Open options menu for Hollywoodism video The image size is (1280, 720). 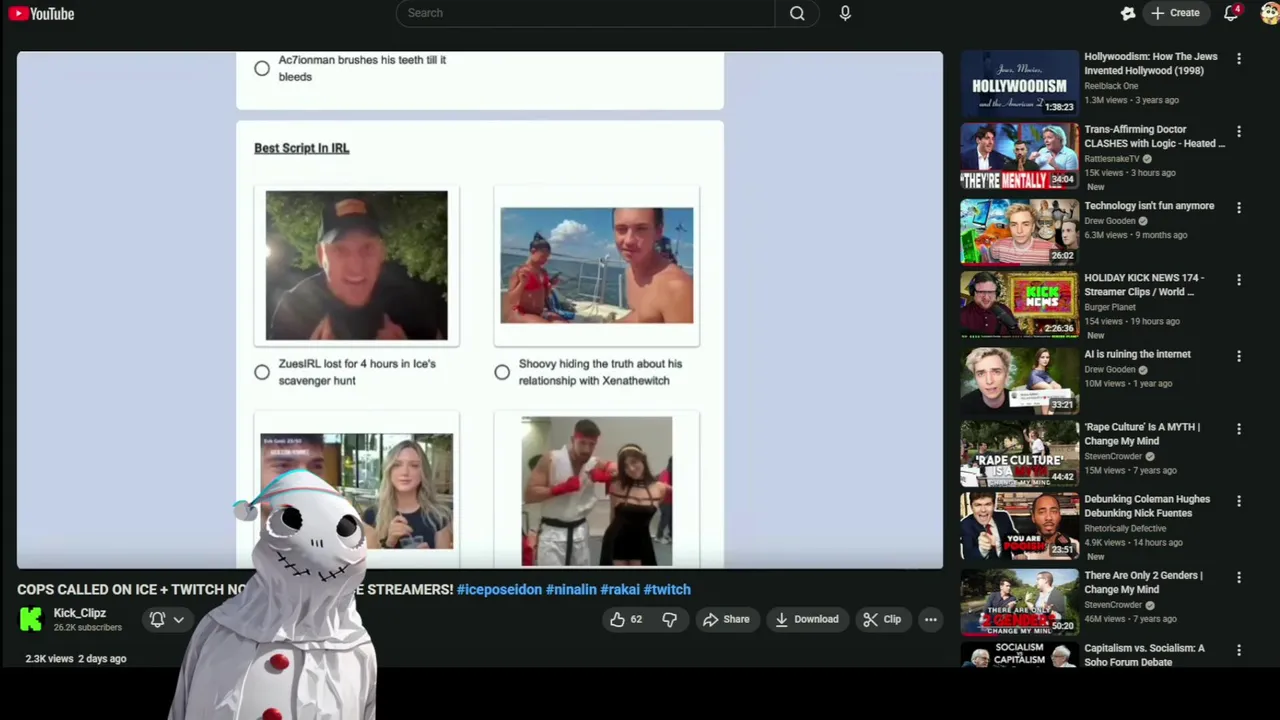[1239, 59]
